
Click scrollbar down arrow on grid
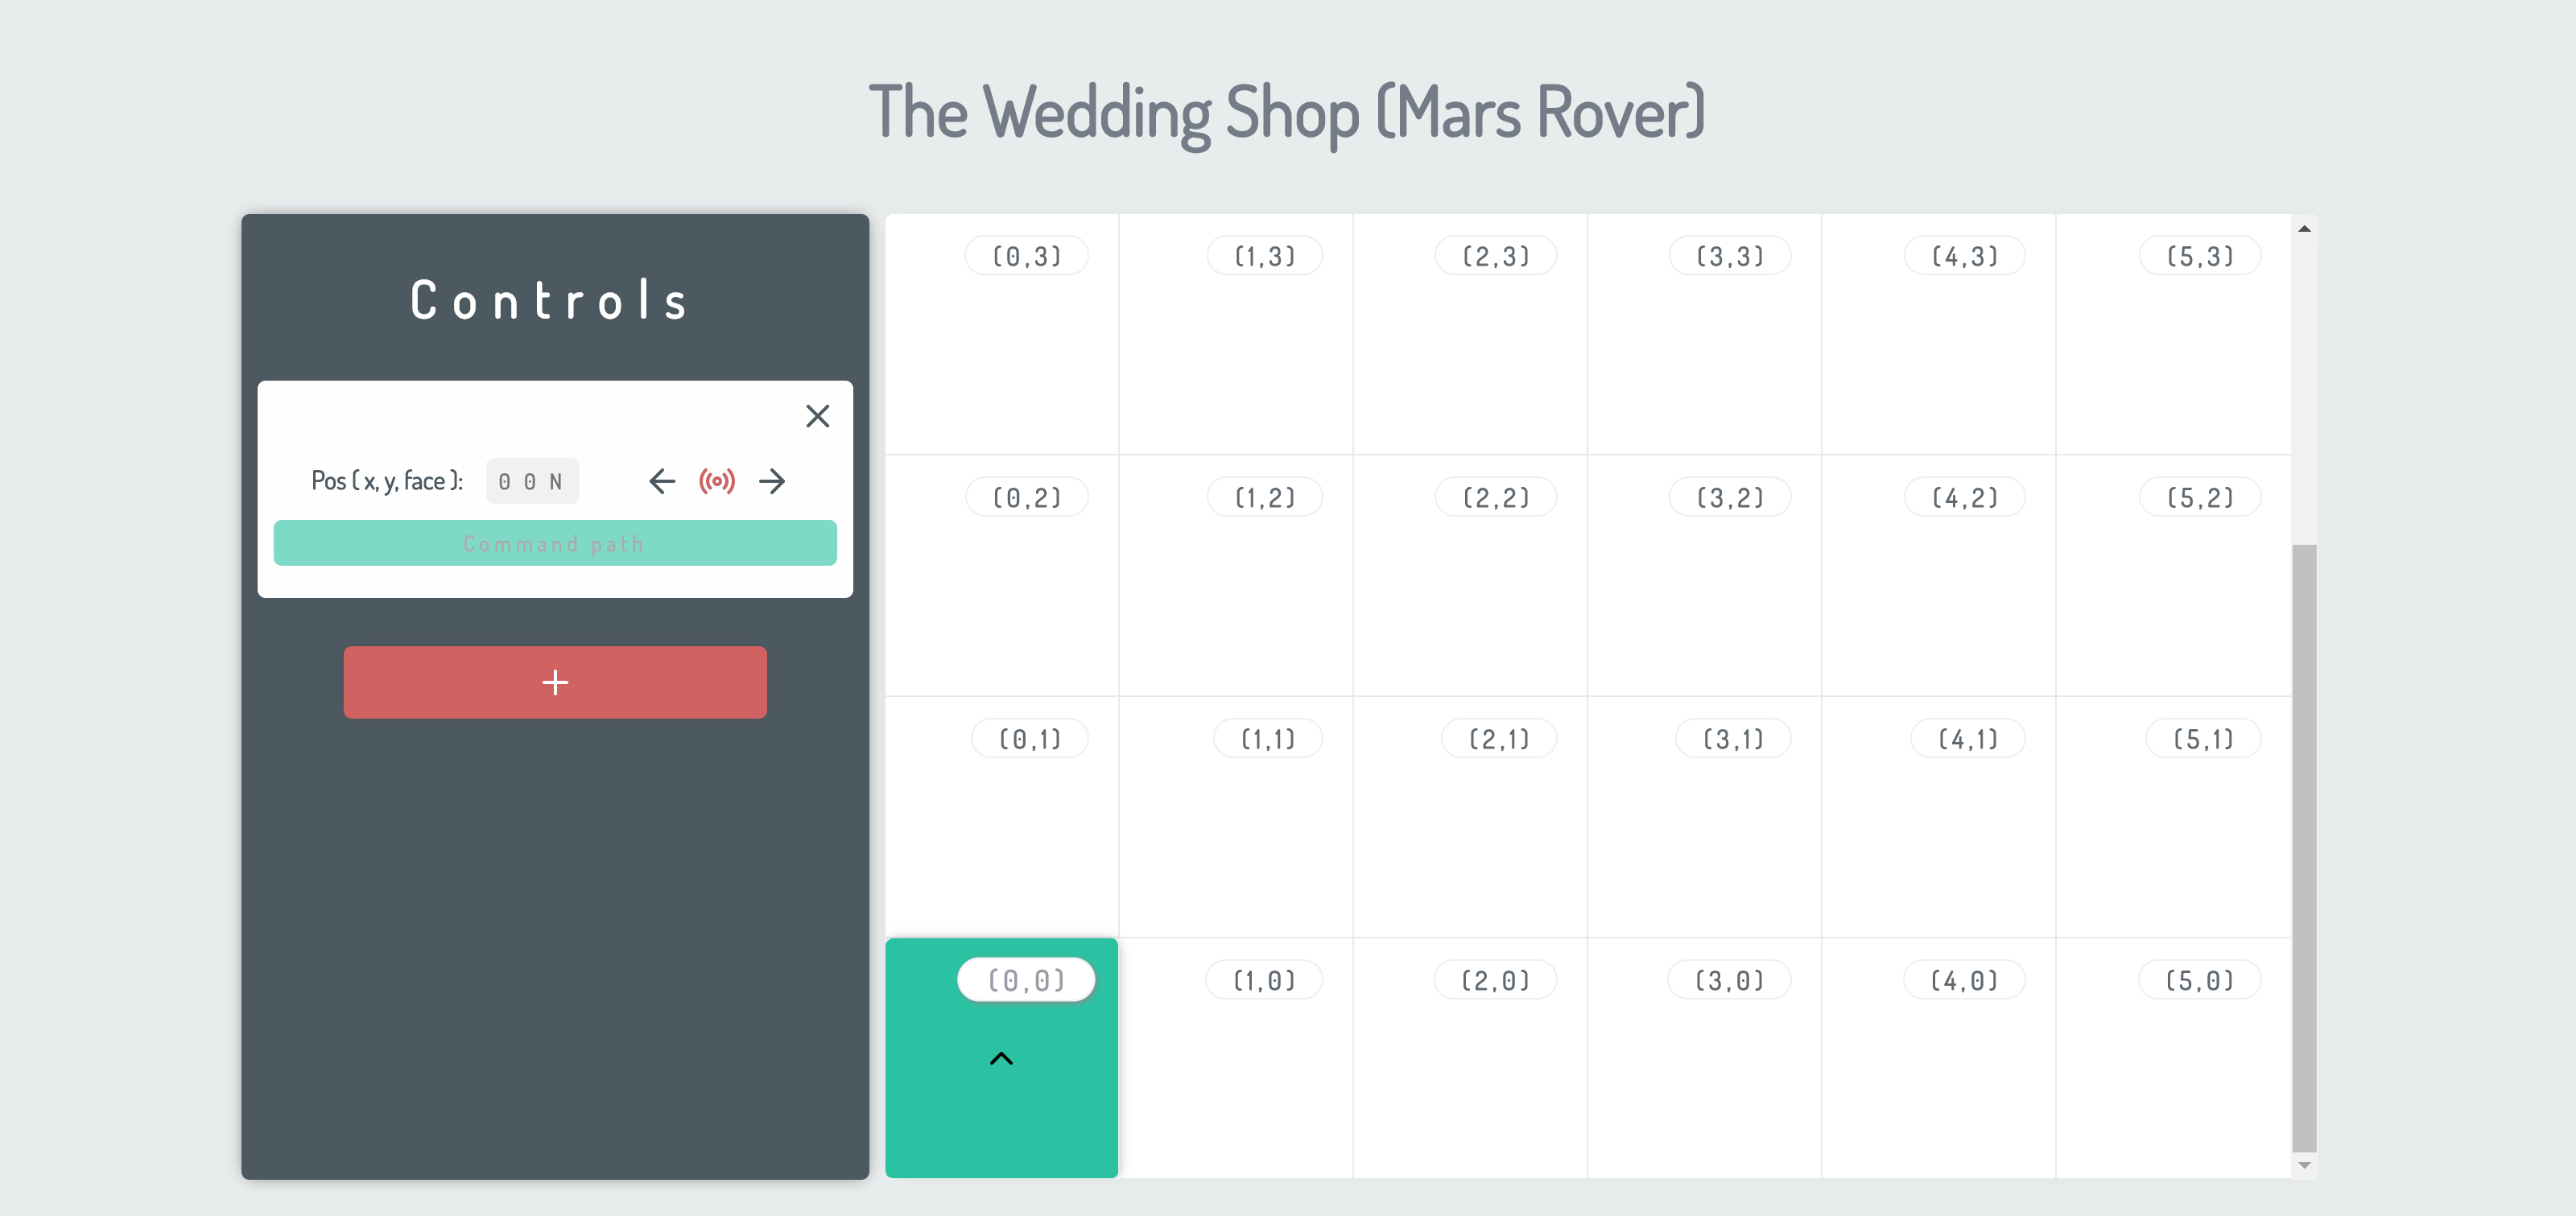coord(2304,1165)
